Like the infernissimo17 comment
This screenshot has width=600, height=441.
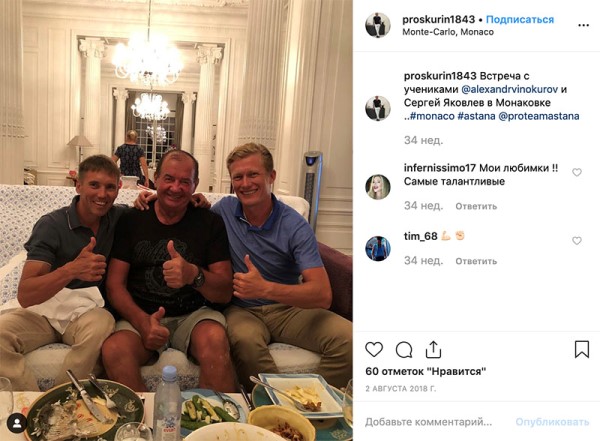coord(577,172)
